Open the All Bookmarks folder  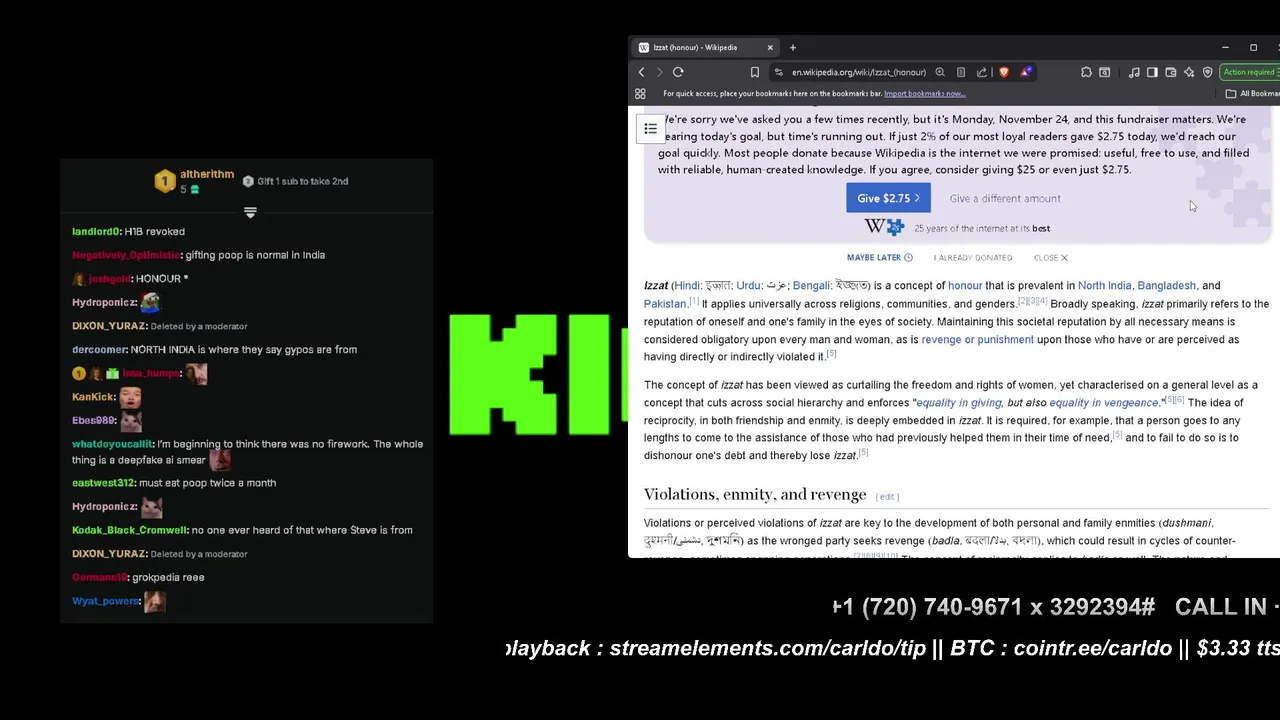(1255, 94)
